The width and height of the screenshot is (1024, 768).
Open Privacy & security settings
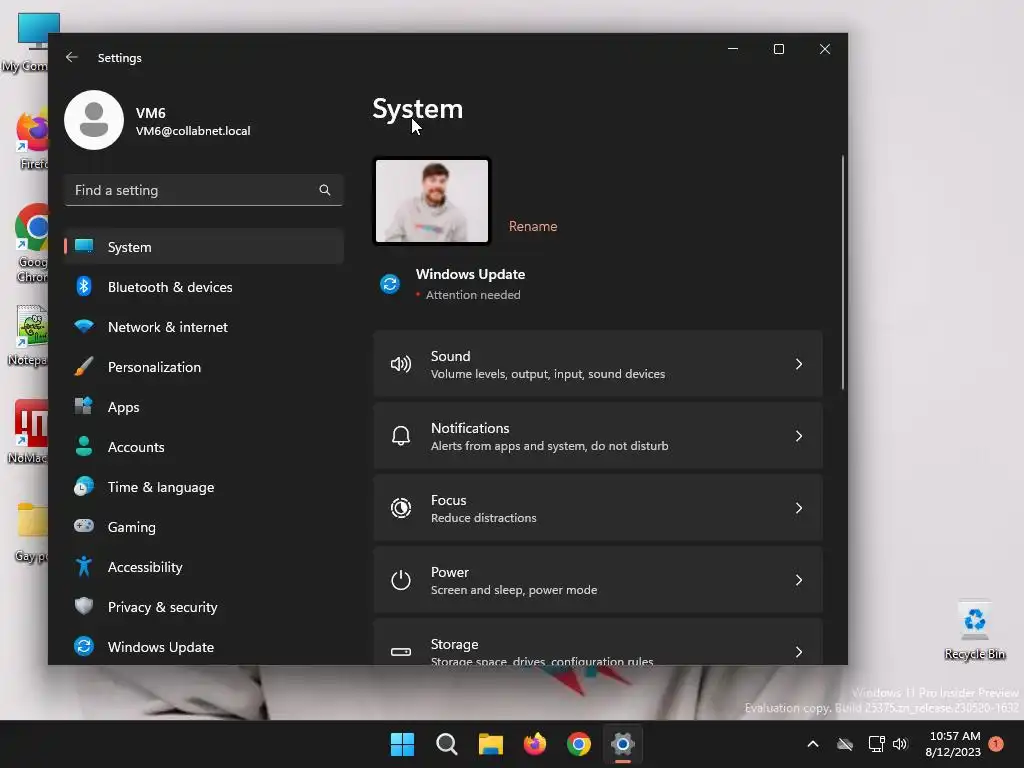(x=204, y=607)
